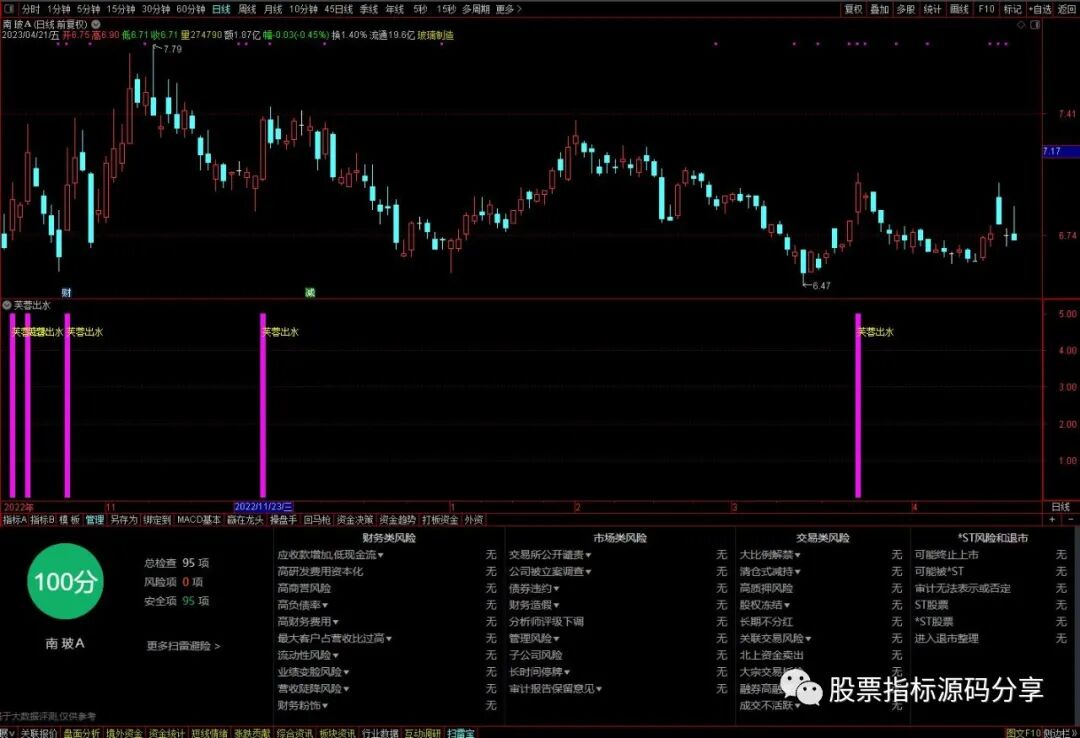Click 可能被*ST risk item
The image size is (1080, 738).
coord(939,571)
